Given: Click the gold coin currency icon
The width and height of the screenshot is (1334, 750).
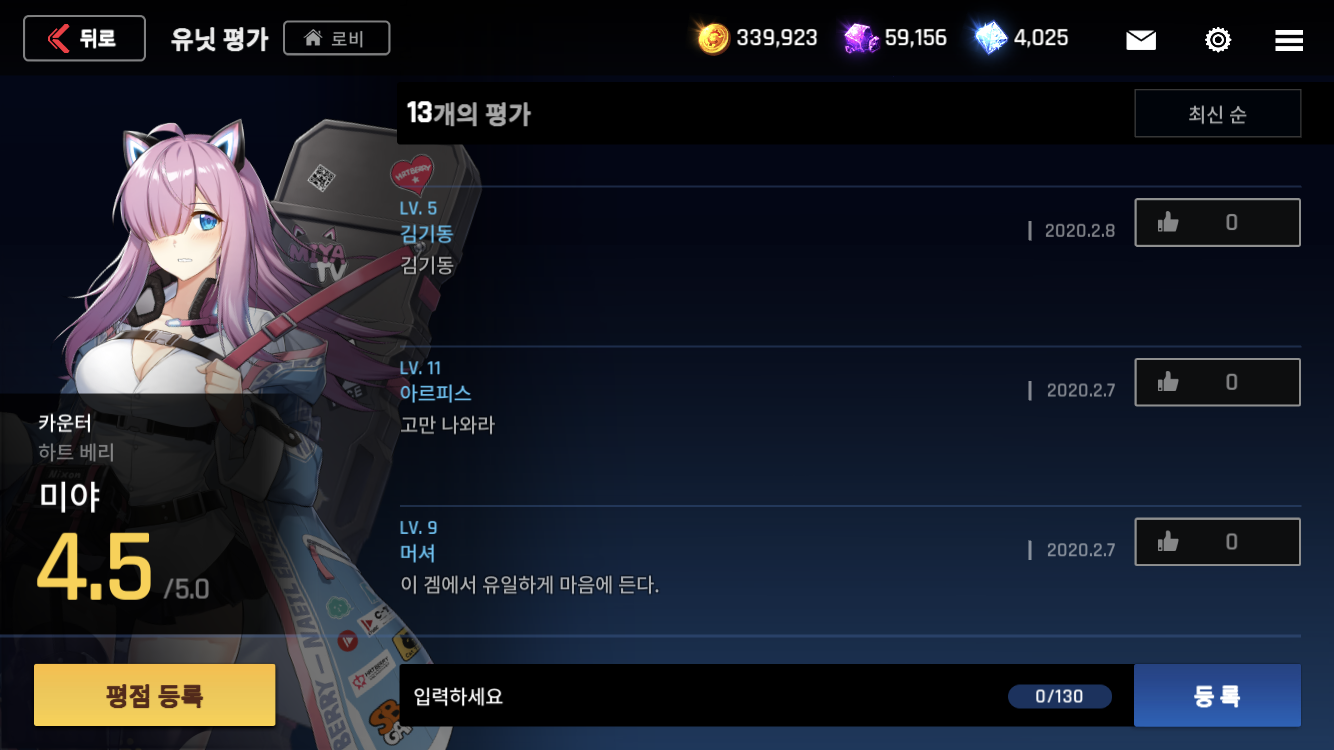Looking at the screenshot, I should coord(713,39).
